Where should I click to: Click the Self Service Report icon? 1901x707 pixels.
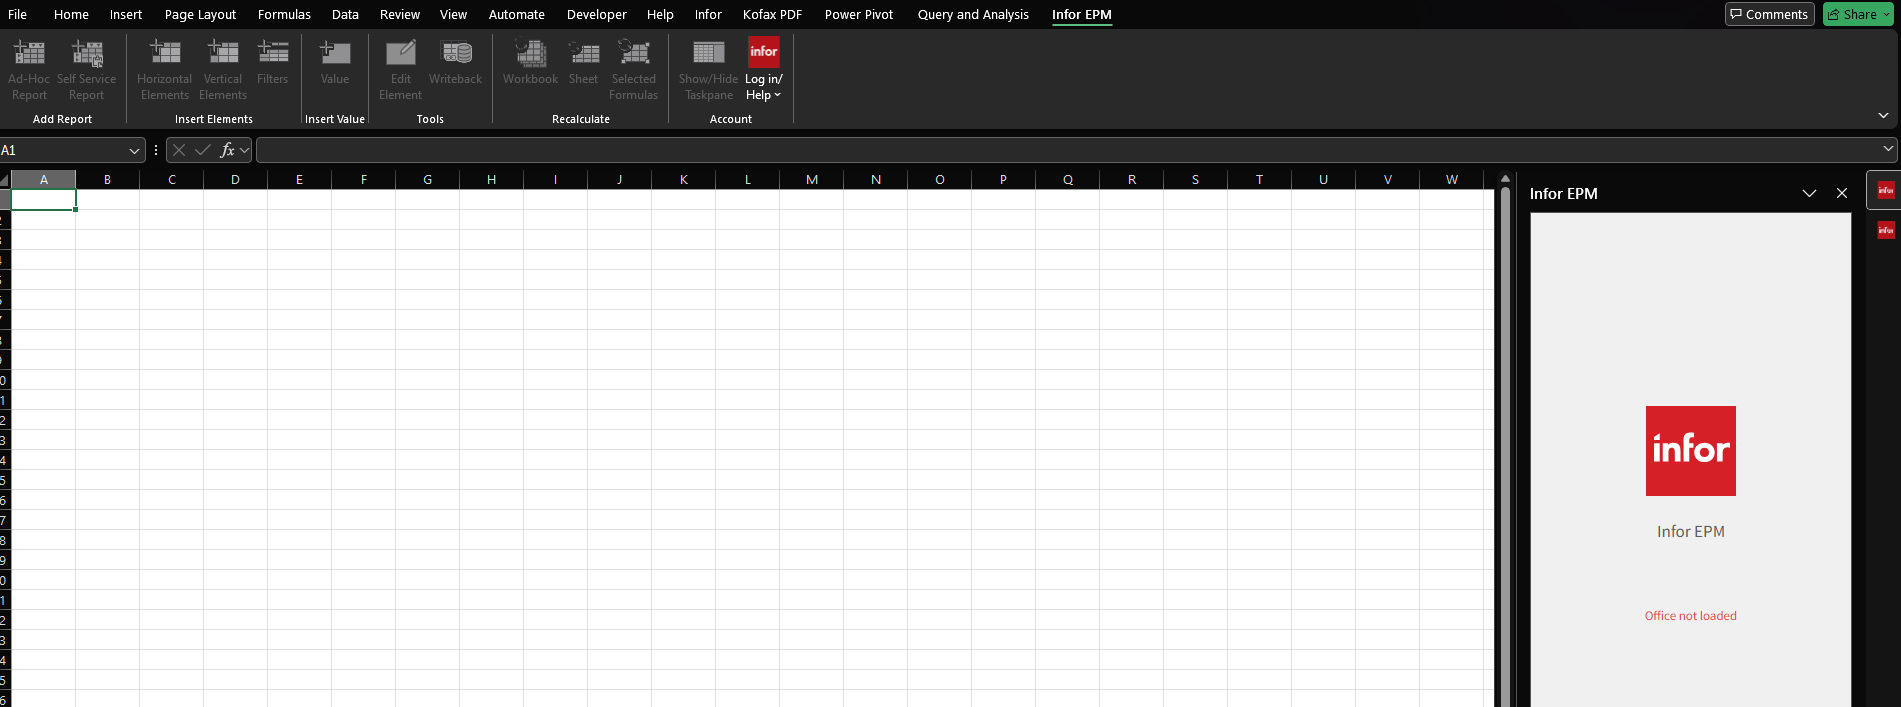[x=87, y=69]
